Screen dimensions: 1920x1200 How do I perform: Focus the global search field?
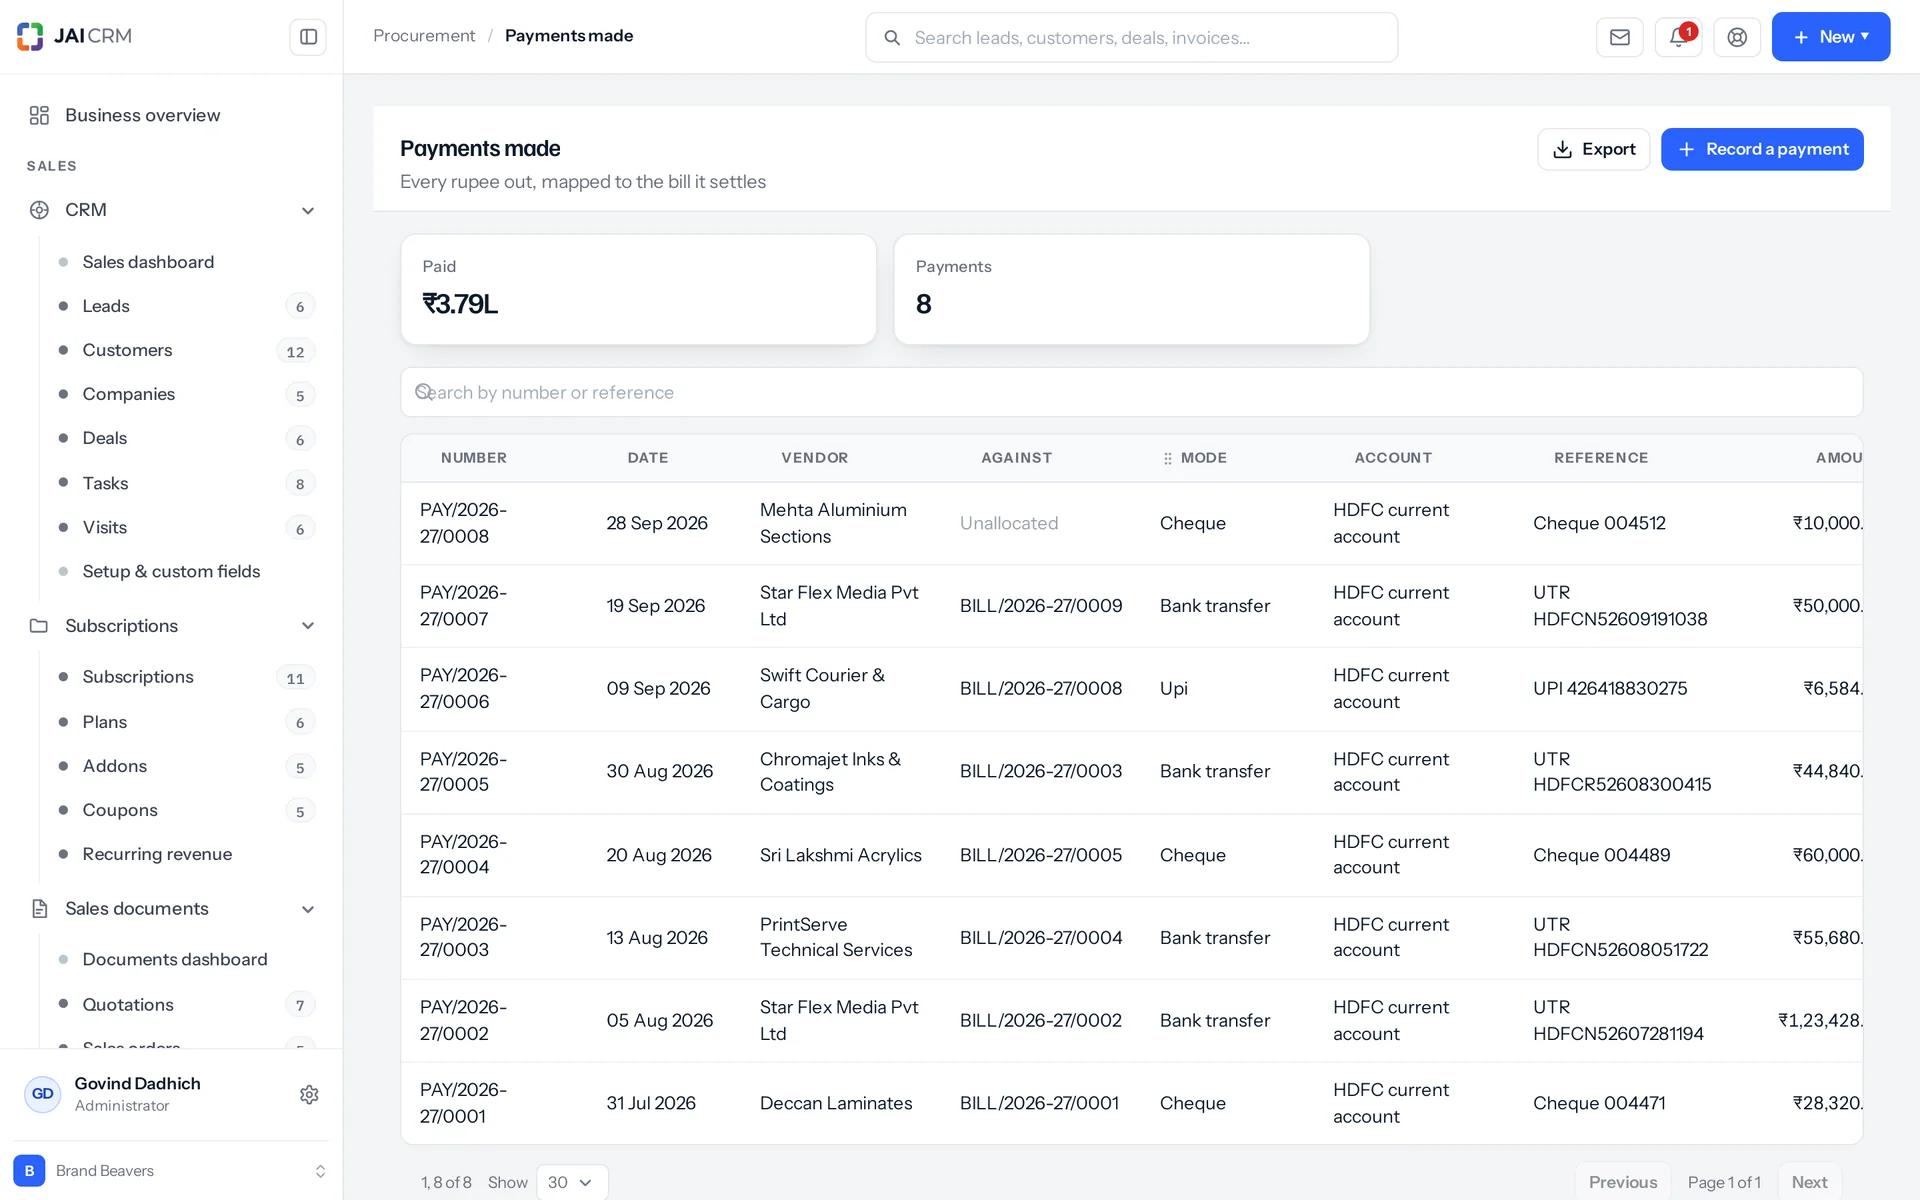(x=1131, y=37)
